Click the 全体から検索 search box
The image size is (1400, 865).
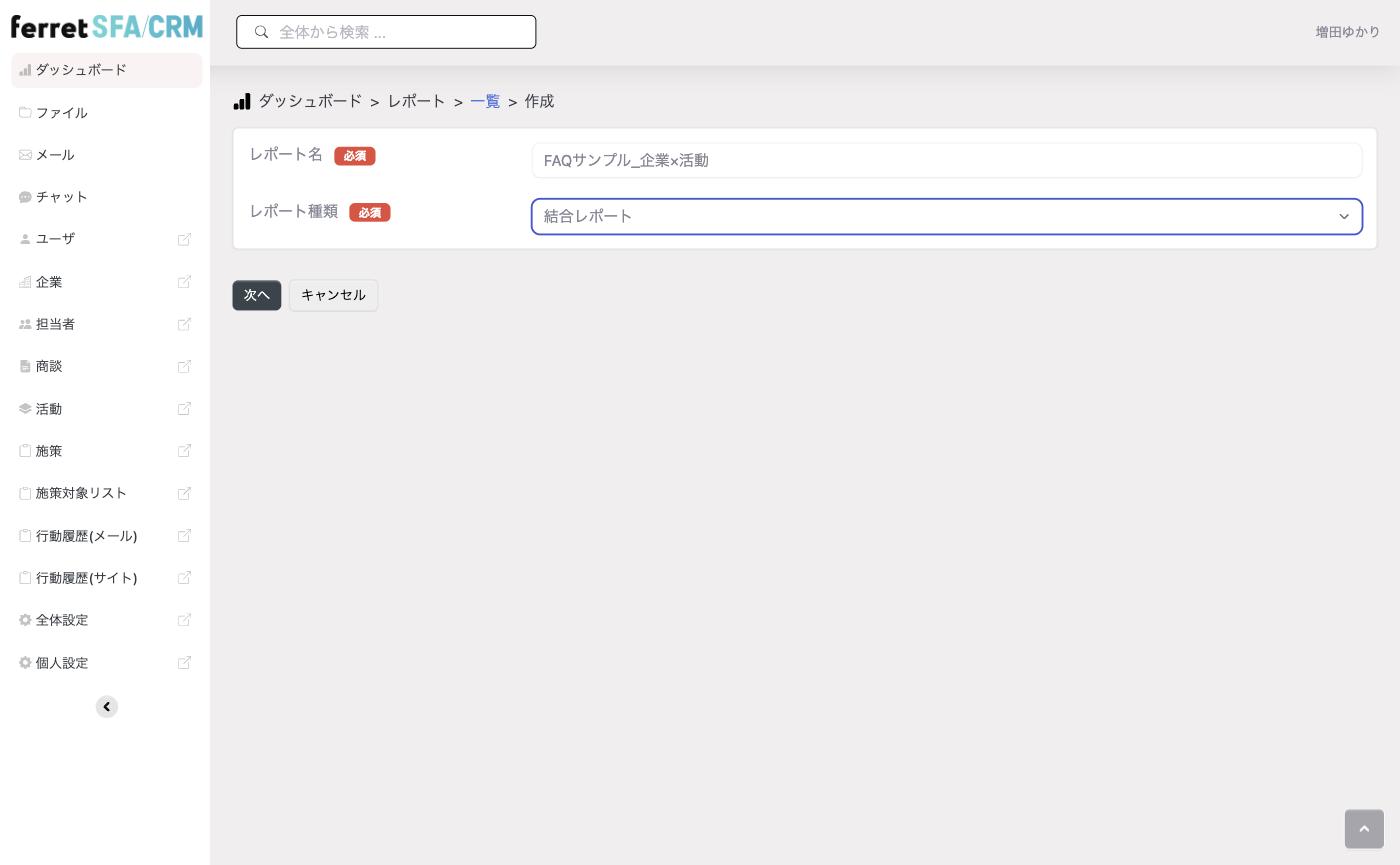(386, 32)
